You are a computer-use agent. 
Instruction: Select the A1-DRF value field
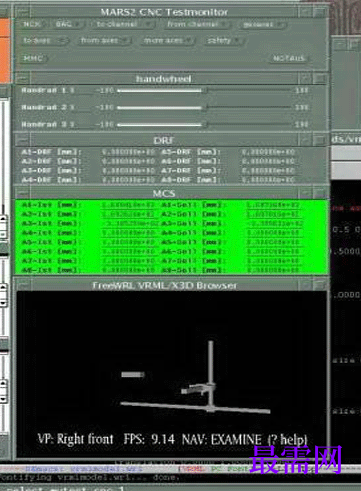tap(128, 152)
